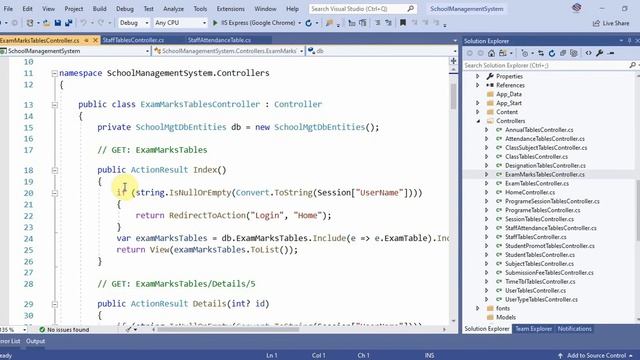
Task: Switch to Team Explorer tab
Action: pos(533,329)
